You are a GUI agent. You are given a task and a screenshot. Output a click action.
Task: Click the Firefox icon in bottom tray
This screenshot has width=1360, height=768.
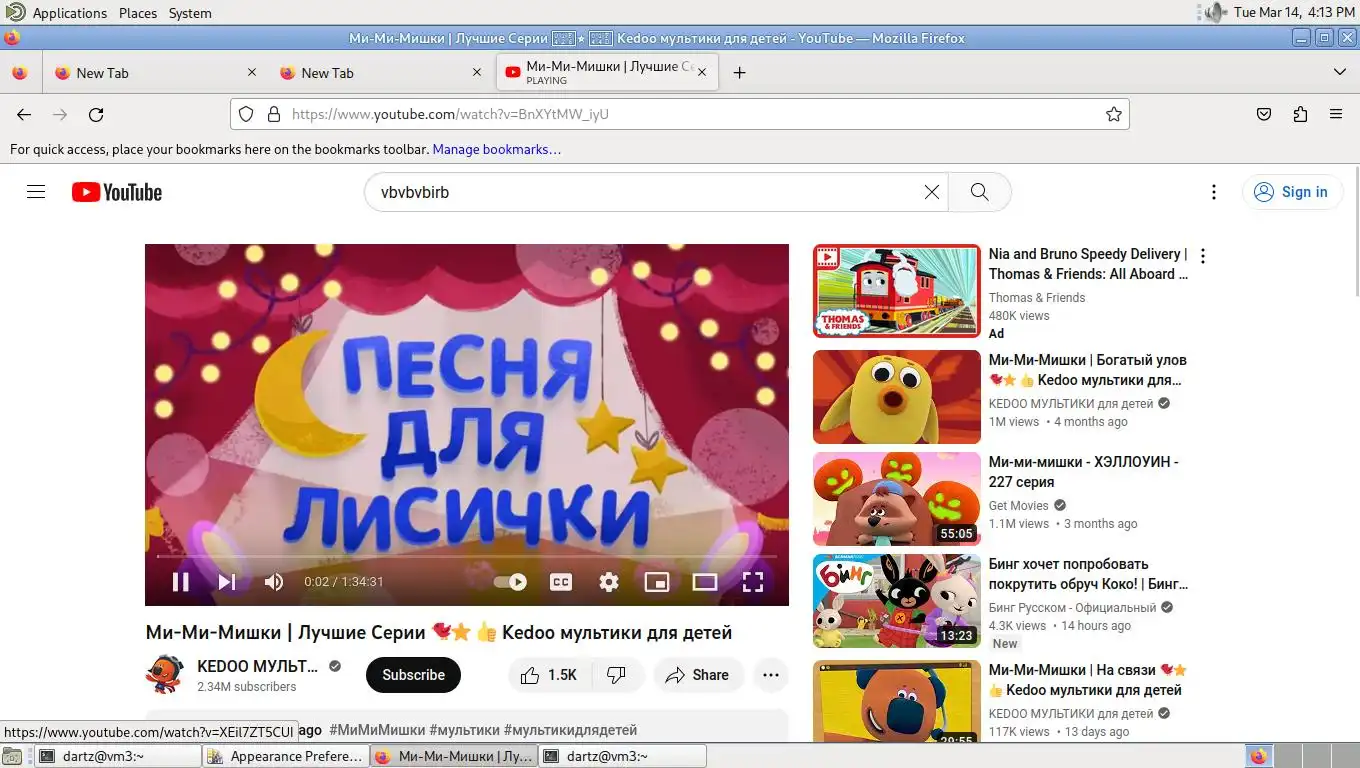pyautogui.click(x=1258, y=756)
